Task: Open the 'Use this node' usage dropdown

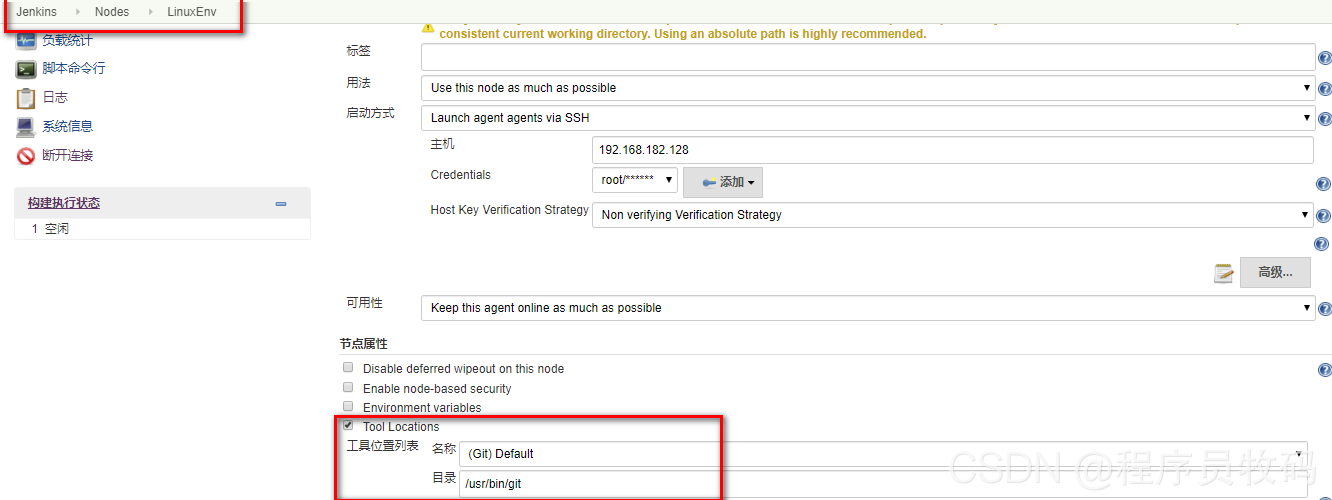Action: pos(867,88)
